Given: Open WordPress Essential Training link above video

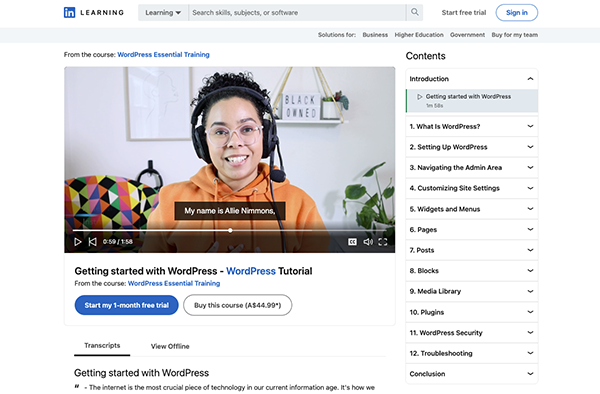Looking at the screenshot, I should click(x=163, y=55).
